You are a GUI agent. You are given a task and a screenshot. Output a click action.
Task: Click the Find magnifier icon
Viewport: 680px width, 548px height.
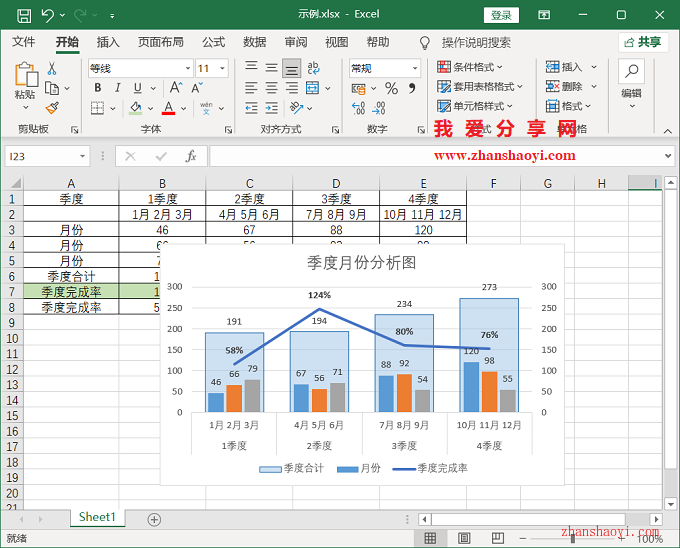tap(631, 71)
